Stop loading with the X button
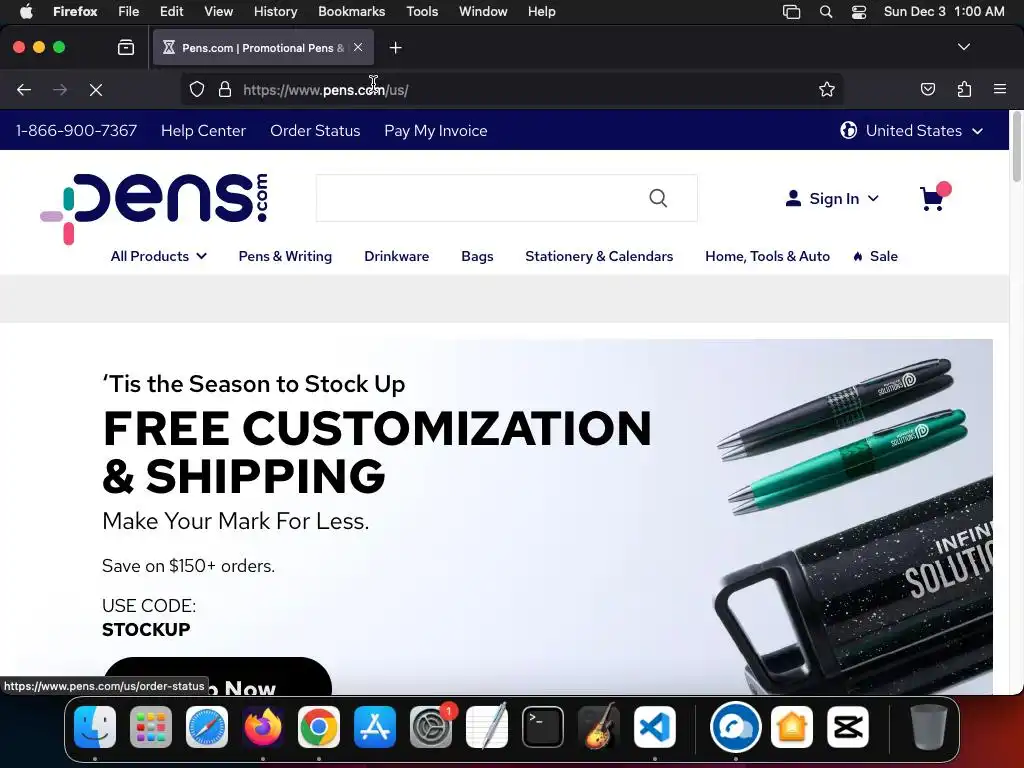This screenshot has width=1024, height=768. point(96,89)
